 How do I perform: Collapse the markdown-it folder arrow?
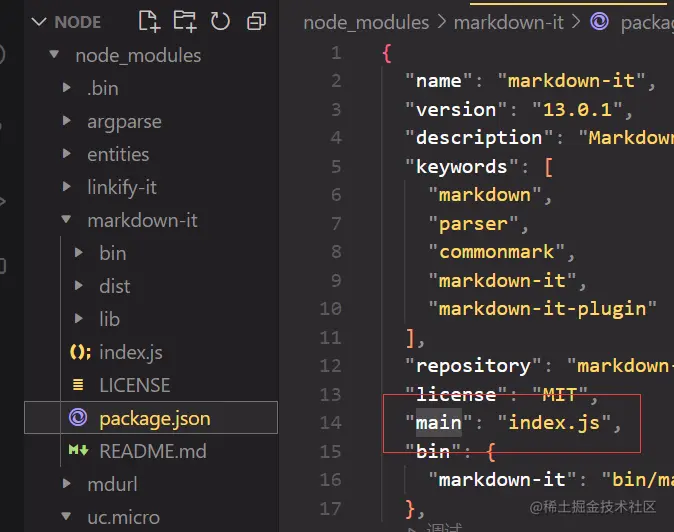tap(66, 219)
